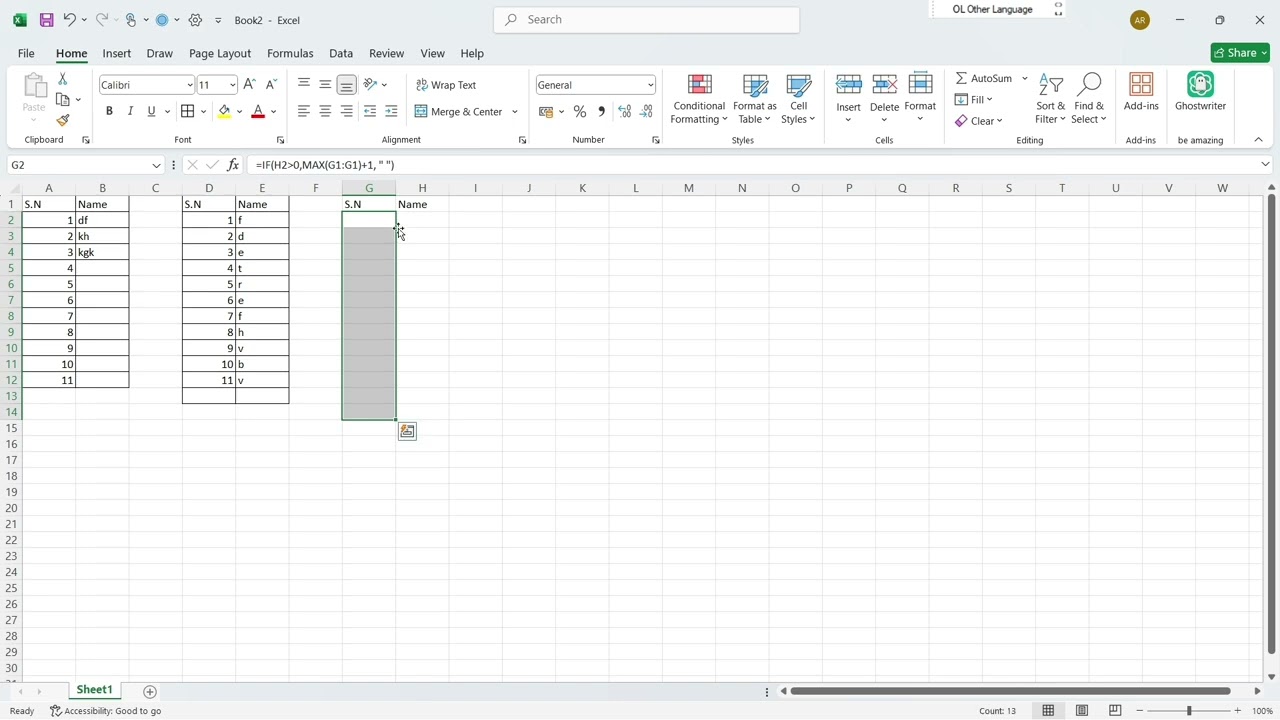Select Normal view in status bar
The image size is (1280, 720).
1048,711
